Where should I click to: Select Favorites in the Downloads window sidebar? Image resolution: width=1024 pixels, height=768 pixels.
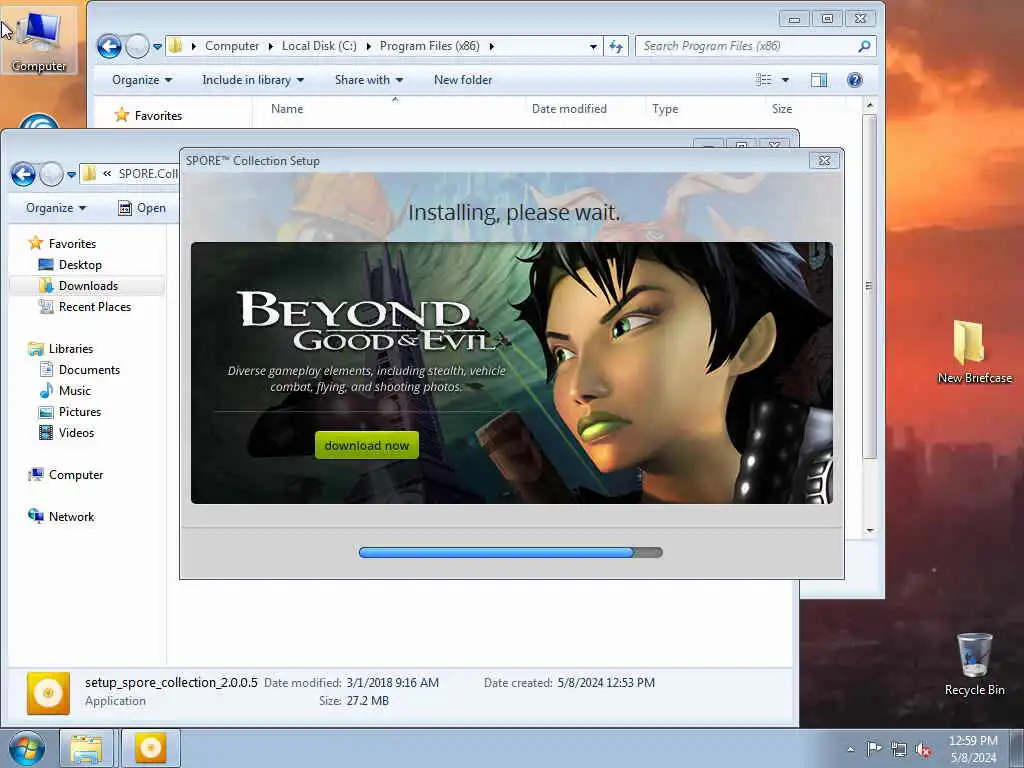pyautogui.click(x=63, y=244)
